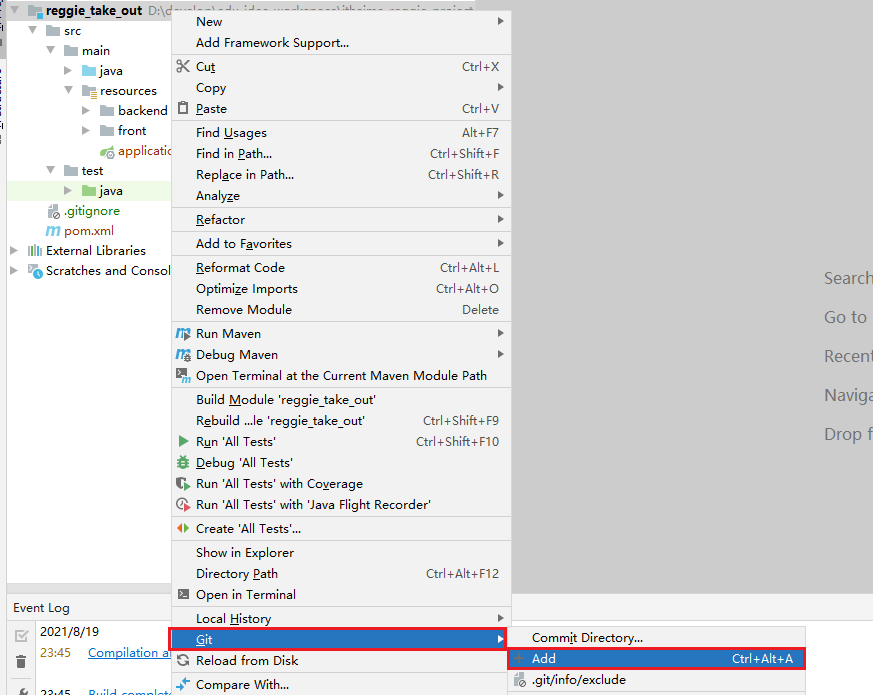Choose Add from the Git submenu
The width and height of the screenshot is (873, 695).
click(x=544, y=659)
